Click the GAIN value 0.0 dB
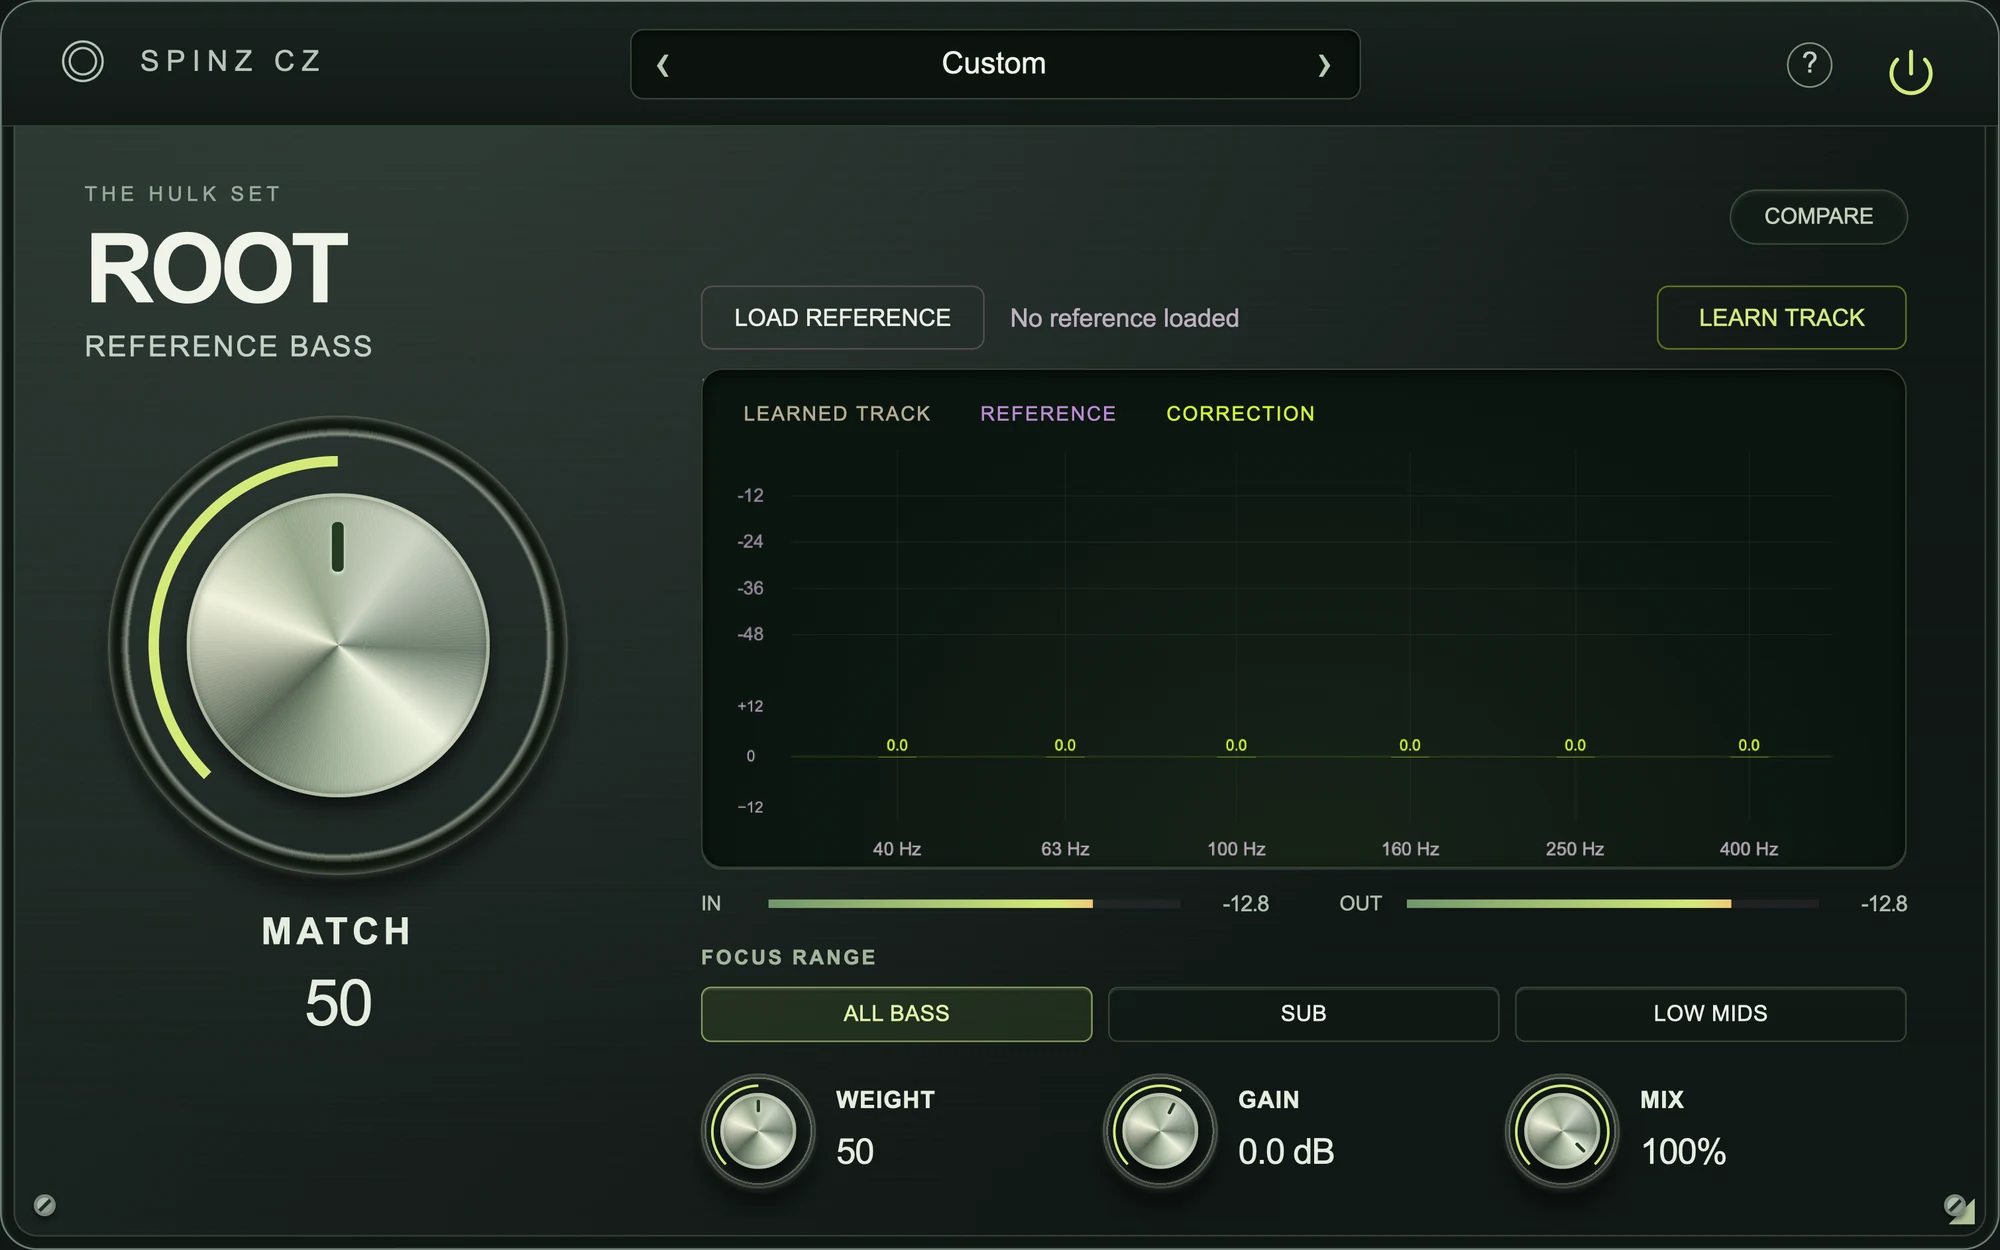This screenshot has height=1250, width=2000. pos(1286,1152)
